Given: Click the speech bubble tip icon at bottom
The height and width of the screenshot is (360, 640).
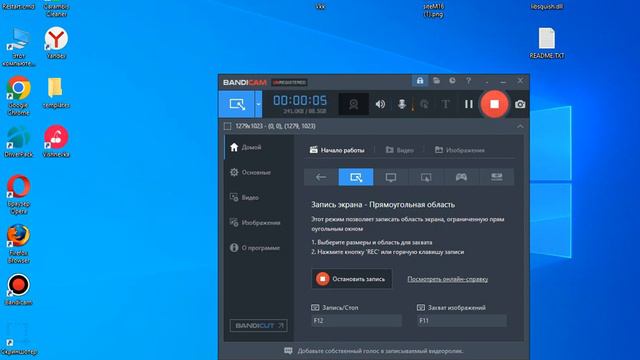Looking at the screenshot, I should pos(288,351).
